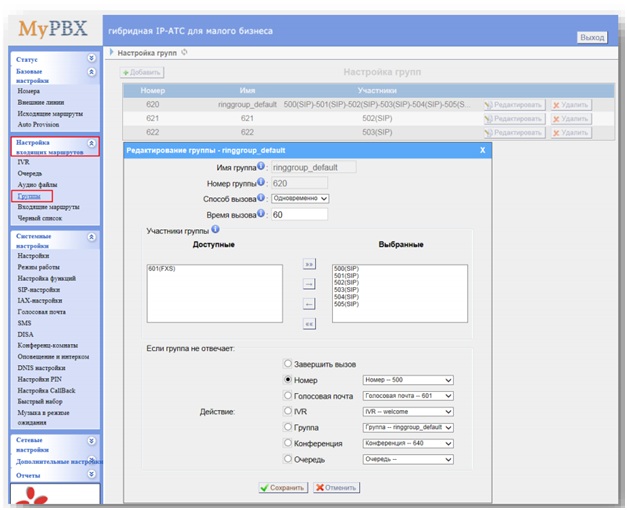This screenshot has width=627, height=510.
Task: Close the group edit dialog with X
Action: coord(482,150)
